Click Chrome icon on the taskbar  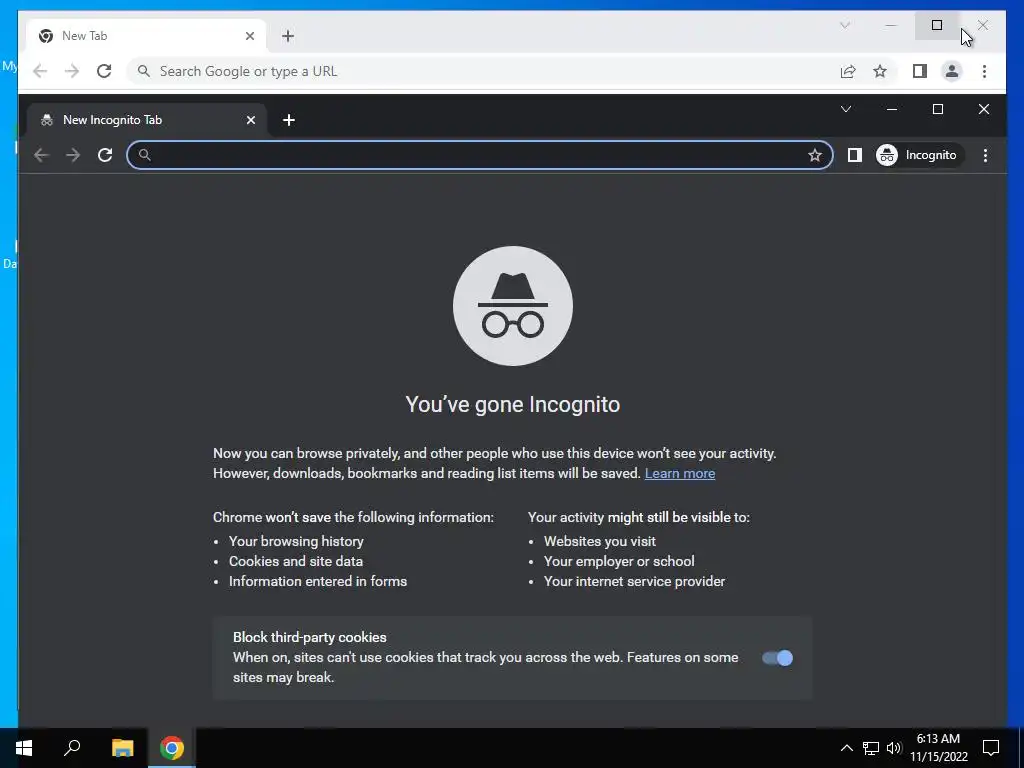click(172, 748)
